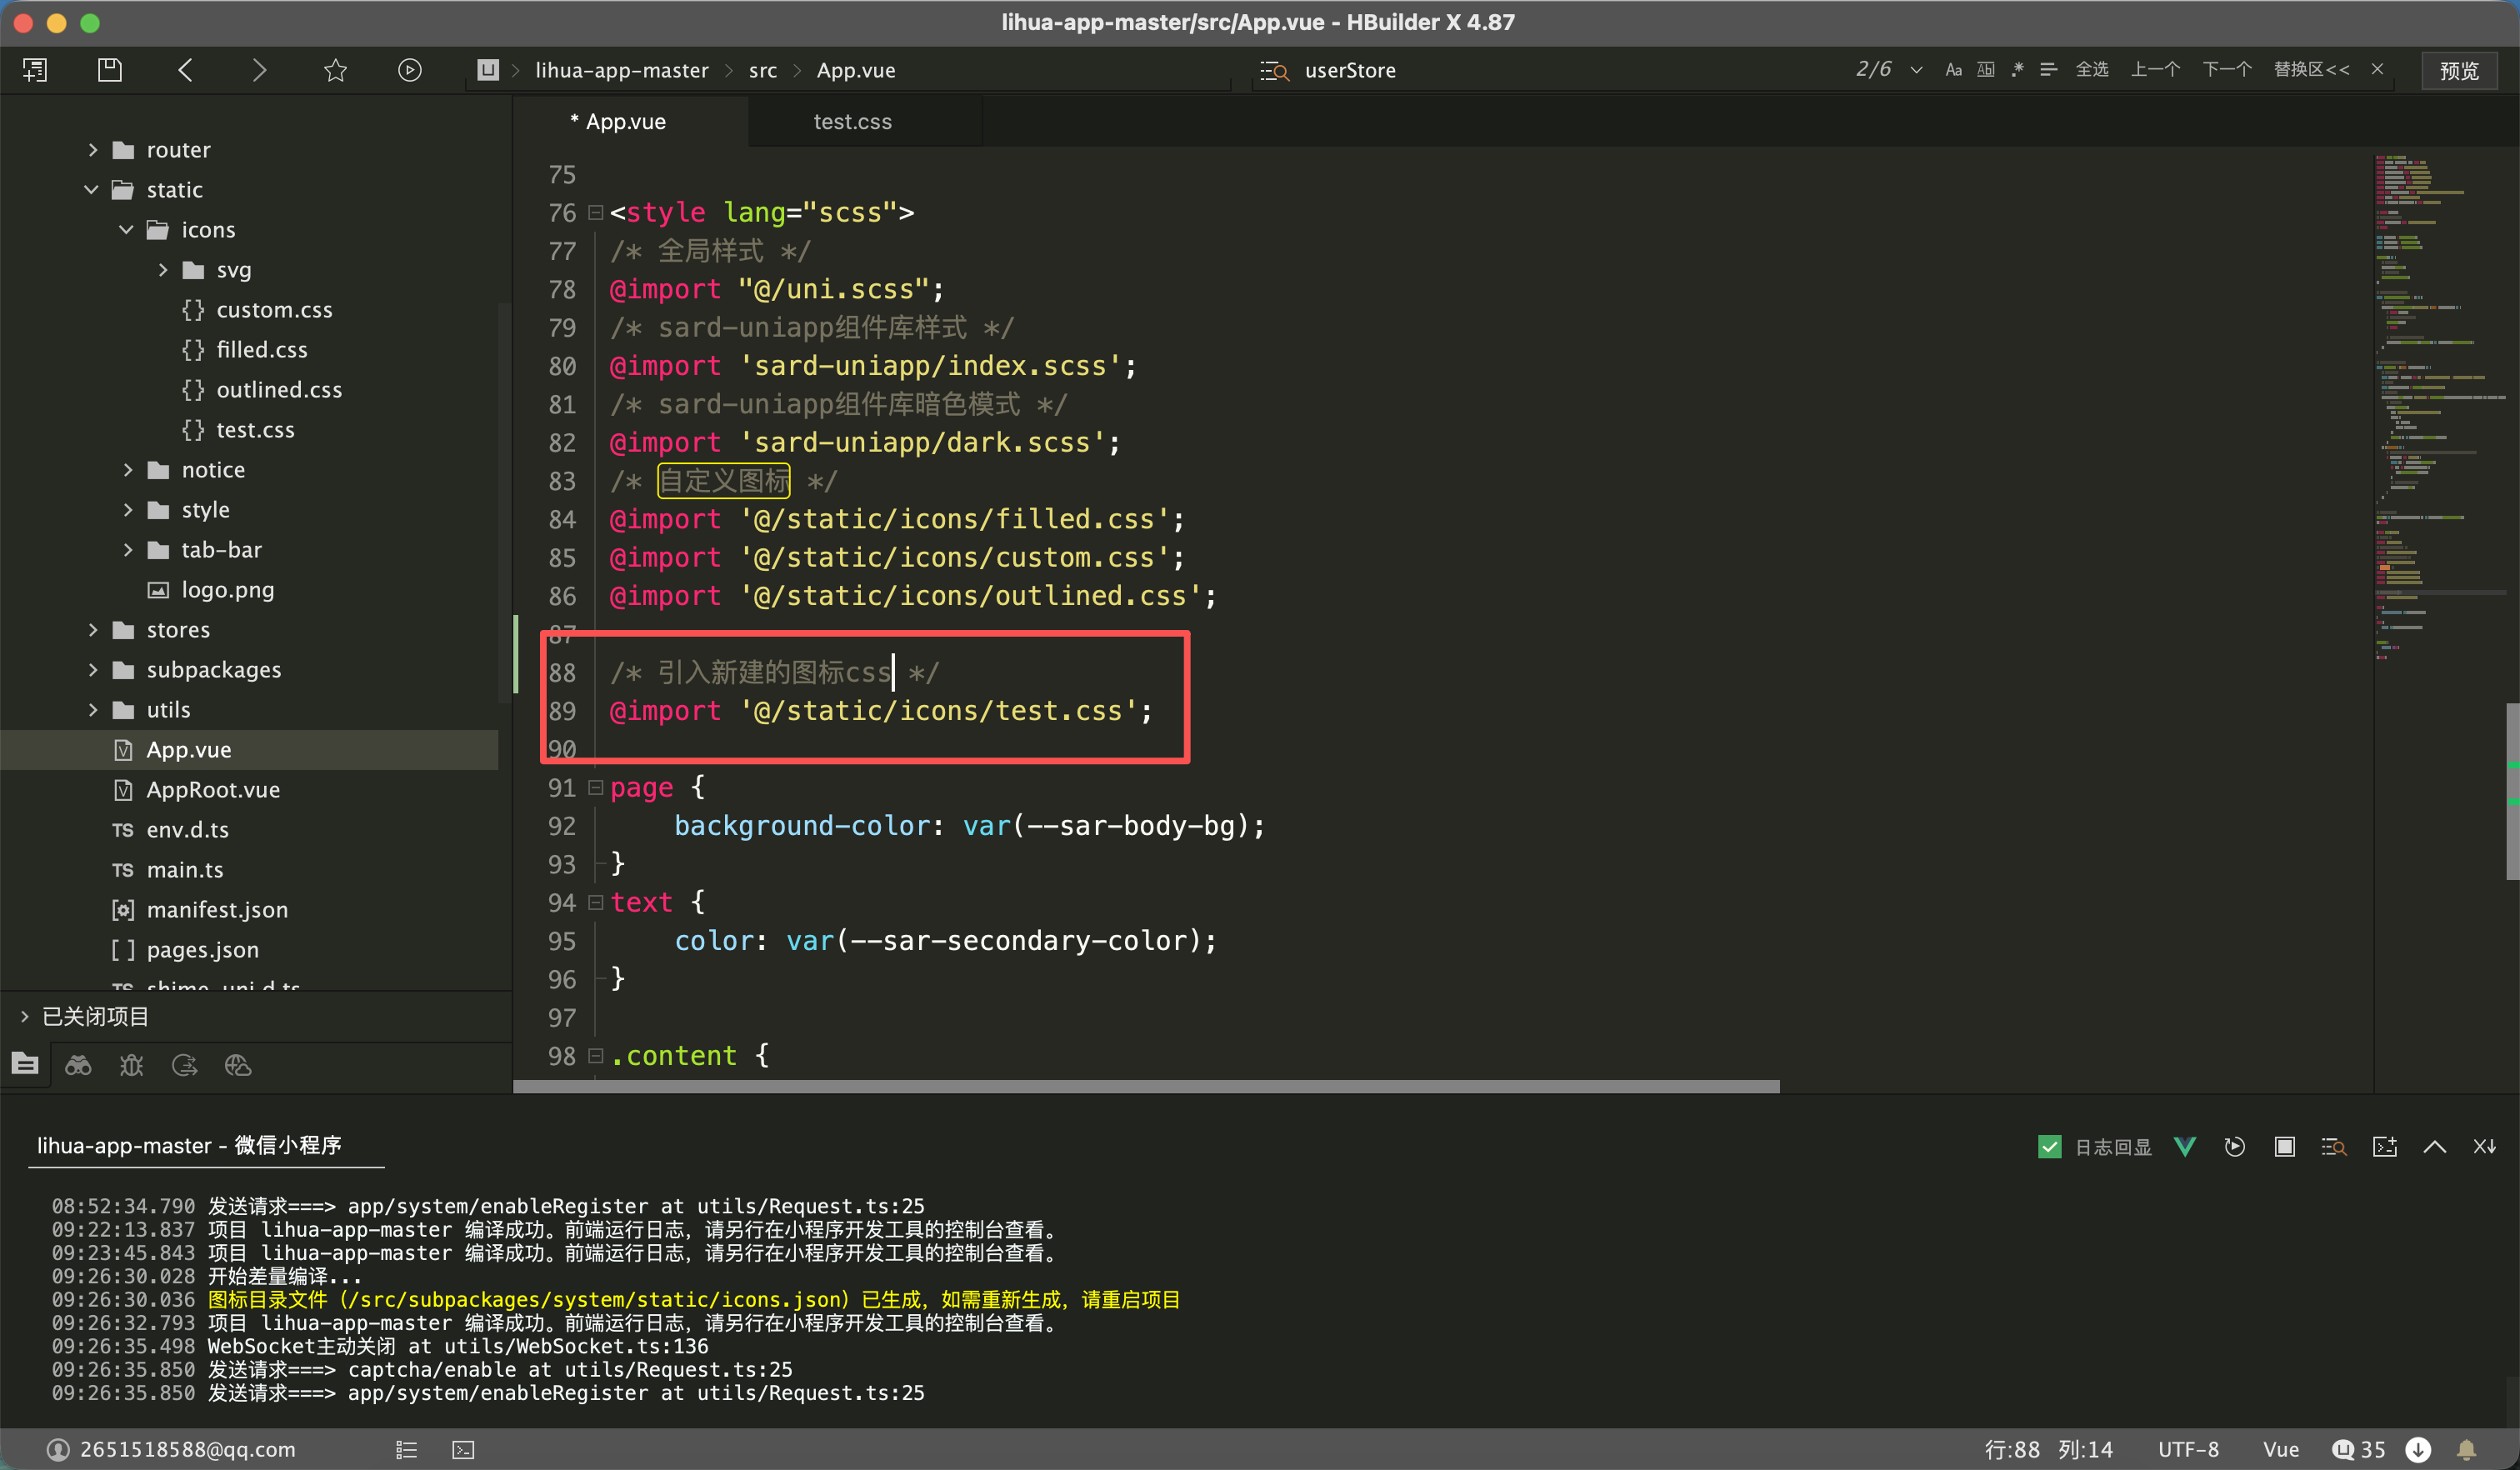2520x1470 pixels.
Task: Collapse the static folder
Action: pyautogui.click(x=91, y=190)
